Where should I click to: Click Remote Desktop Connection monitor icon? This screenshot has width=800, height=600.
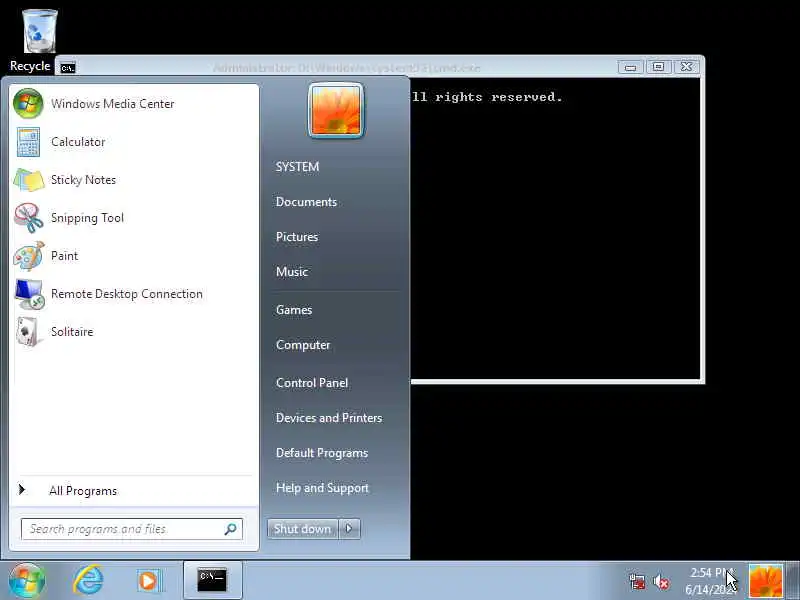(30, 294)
